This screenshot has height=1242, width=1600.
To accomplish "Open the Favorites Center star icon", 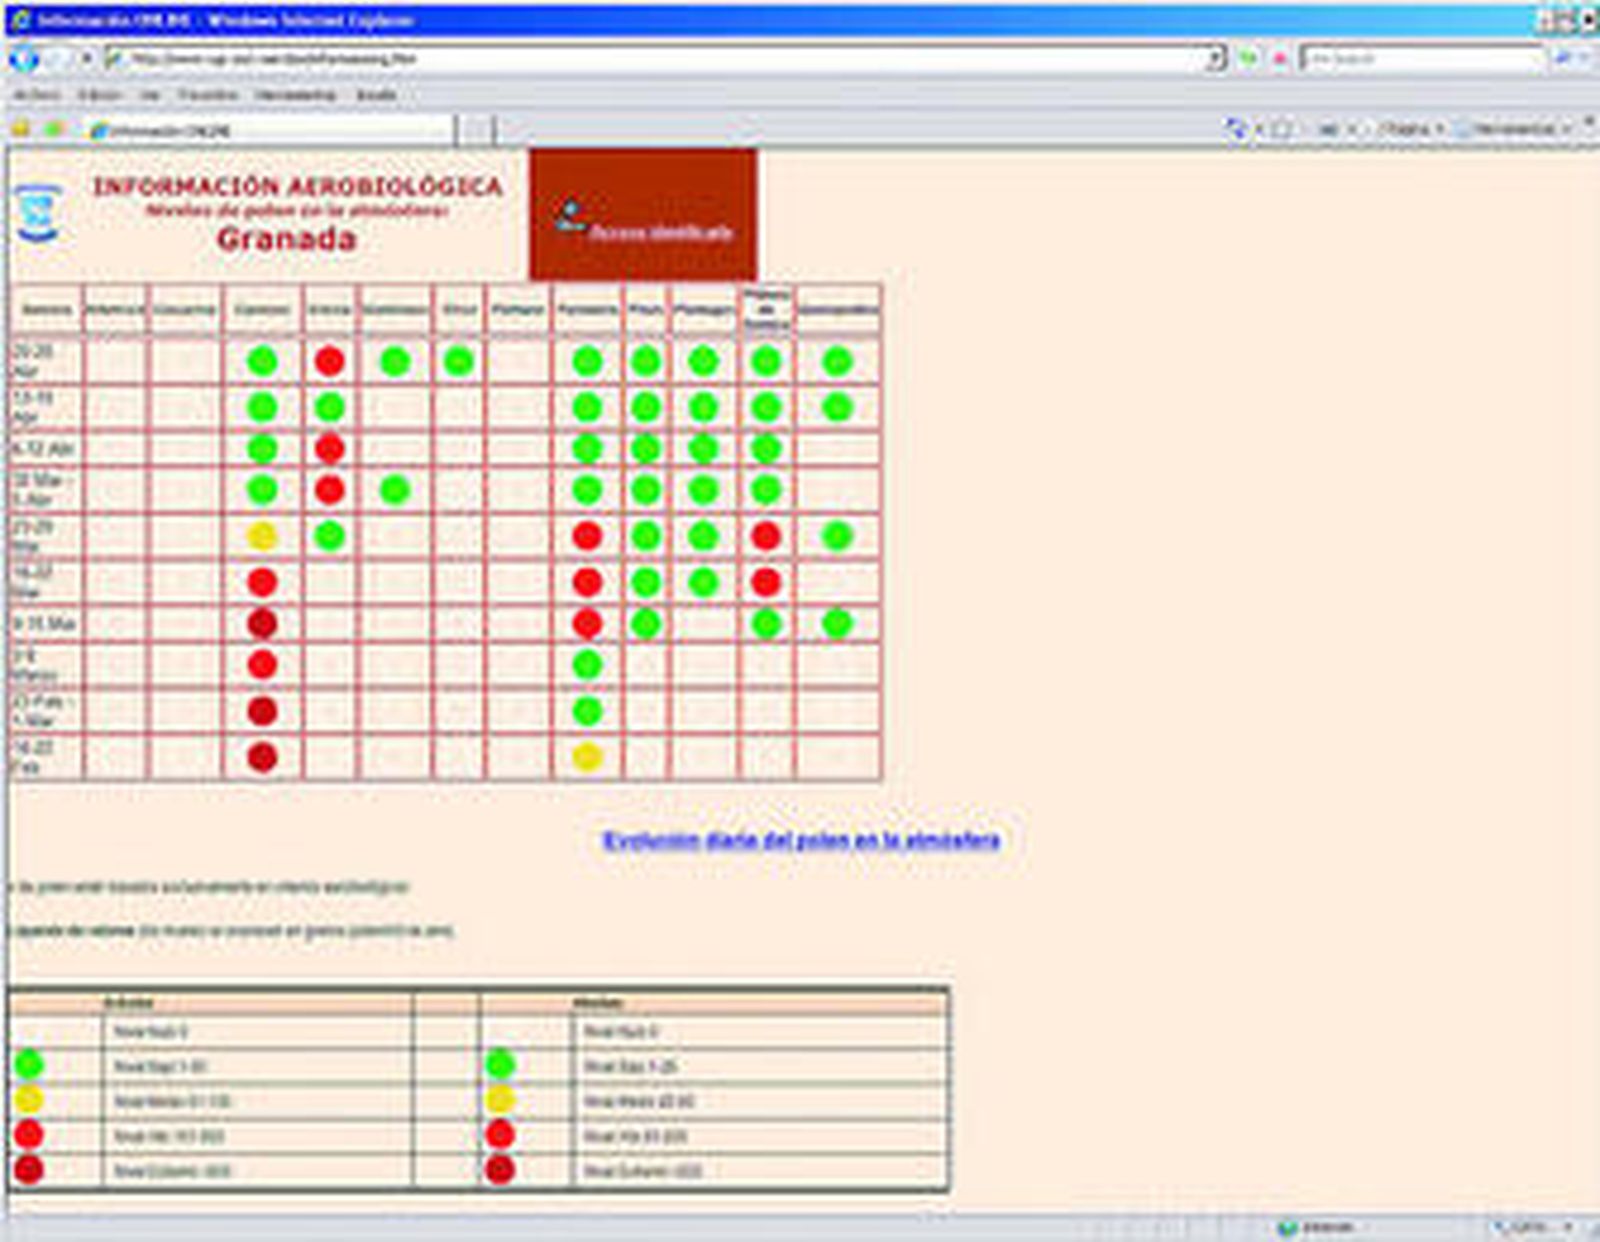I will [21, 129].
